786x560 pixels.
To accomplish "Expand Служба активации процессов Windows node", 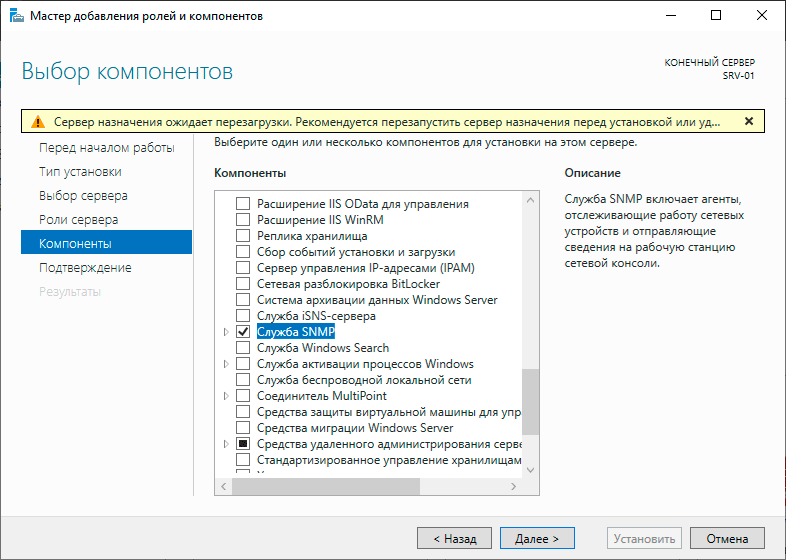I will [226, 364].
